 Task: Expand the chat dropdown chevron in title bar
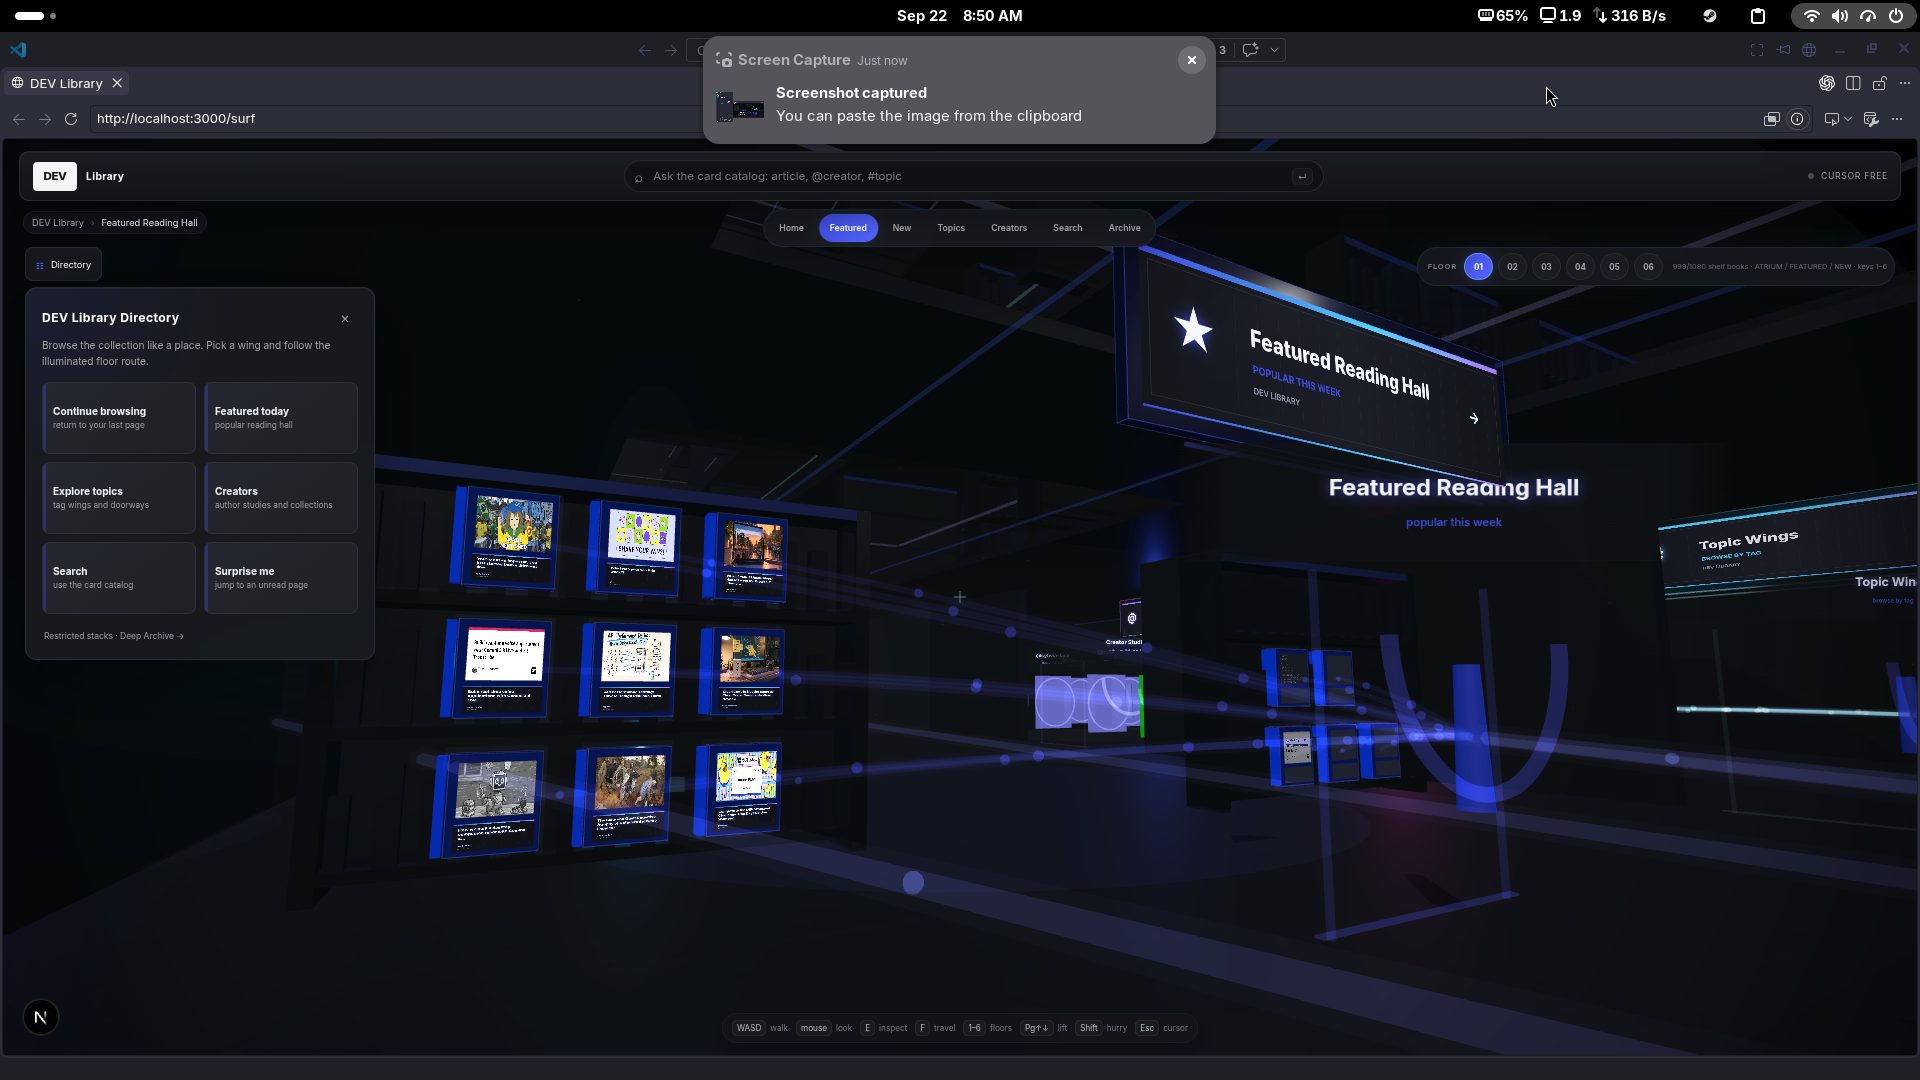(1274, 50)
